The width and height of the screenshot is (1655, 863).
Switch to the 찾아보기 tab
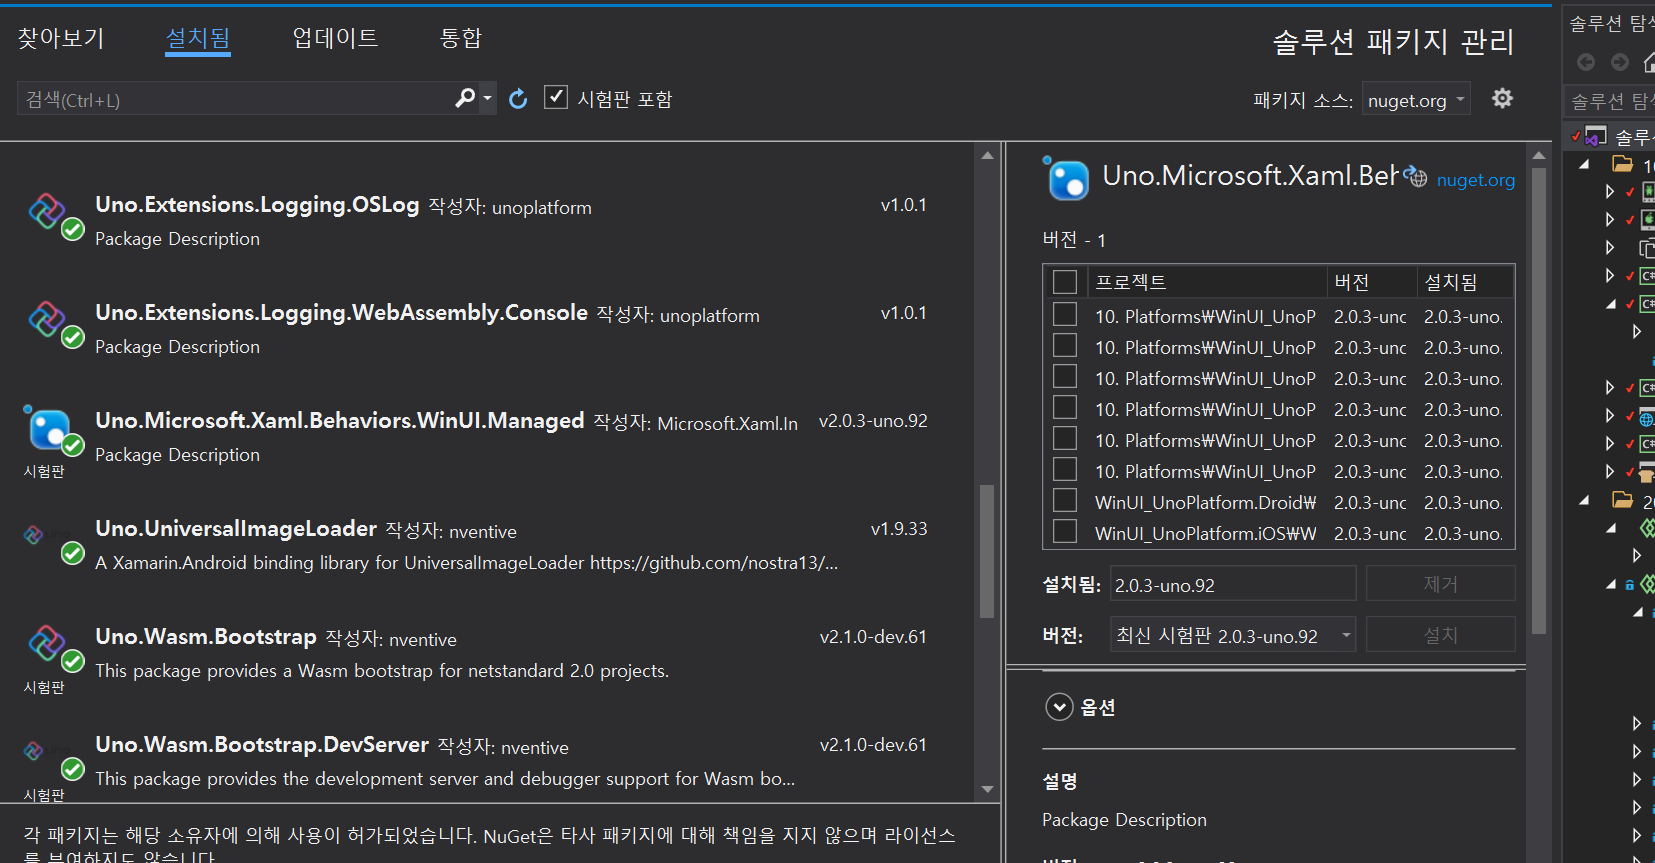point(61,38)
